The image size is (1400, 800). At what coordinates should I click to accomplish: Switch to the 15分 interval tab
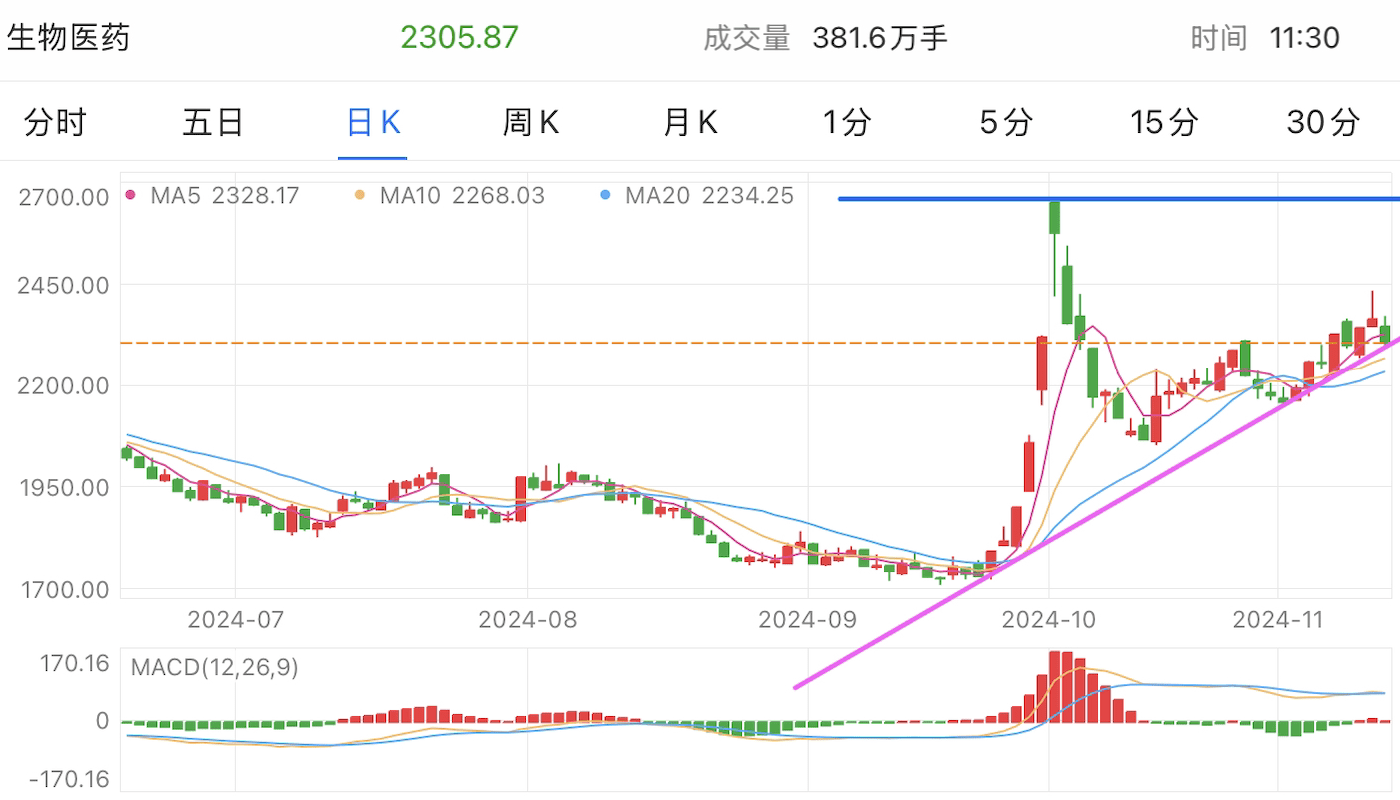[x=1164, y=123]
